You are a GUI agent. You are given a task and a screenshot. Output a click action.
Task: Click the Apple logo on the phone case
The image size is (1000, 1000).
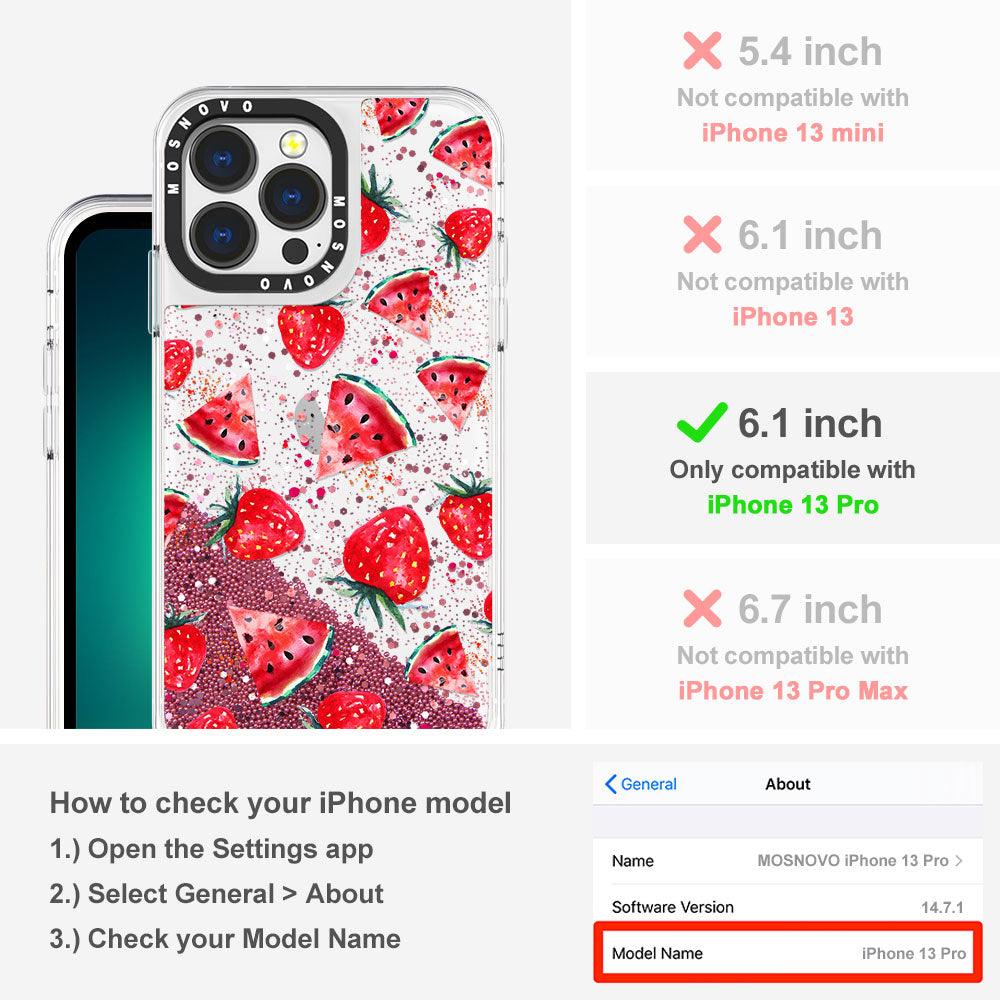[309, 422]
